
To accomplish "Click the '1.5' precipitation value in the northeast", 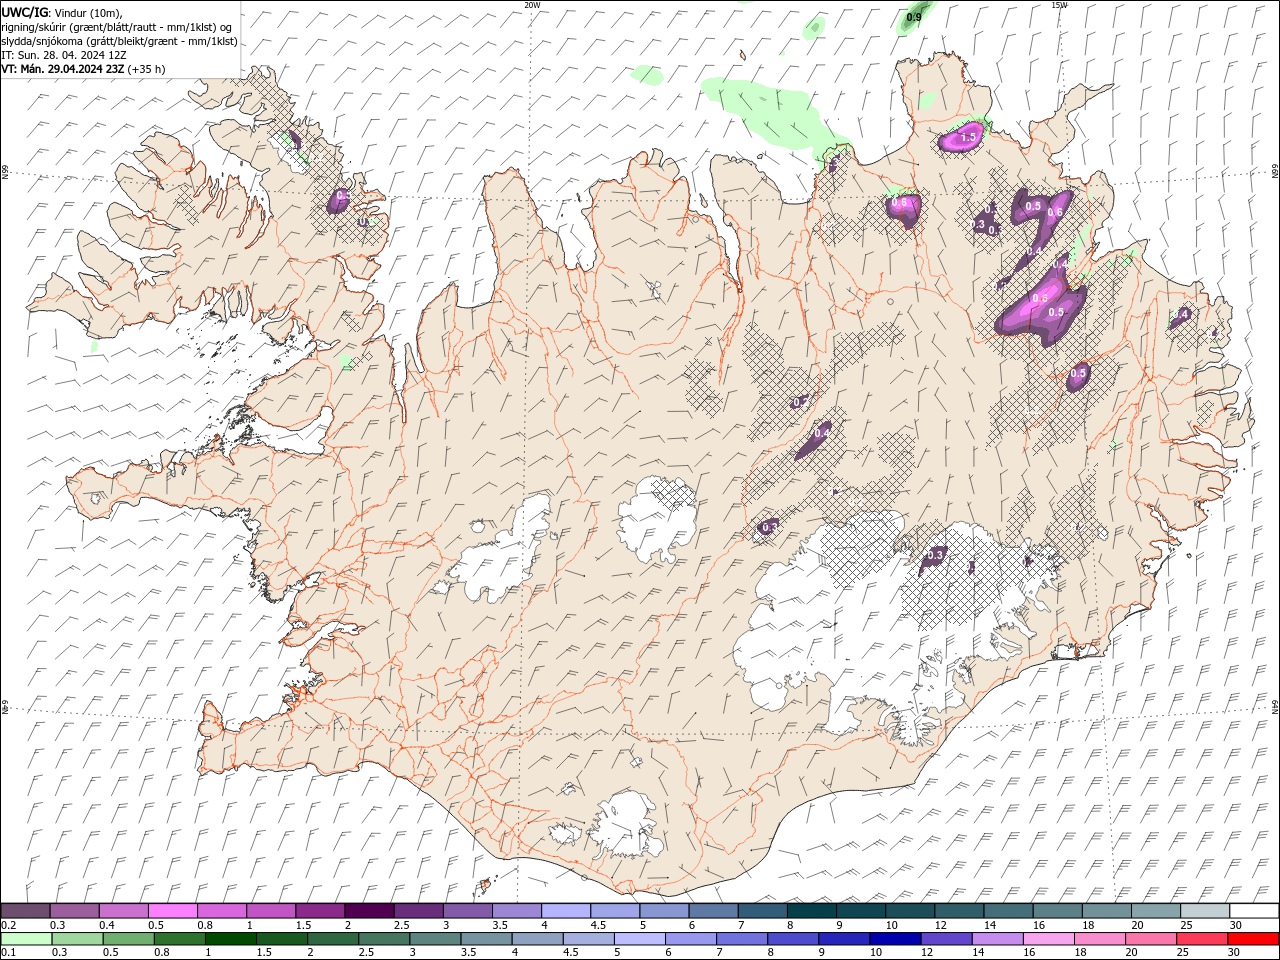I will coord(967,137).
